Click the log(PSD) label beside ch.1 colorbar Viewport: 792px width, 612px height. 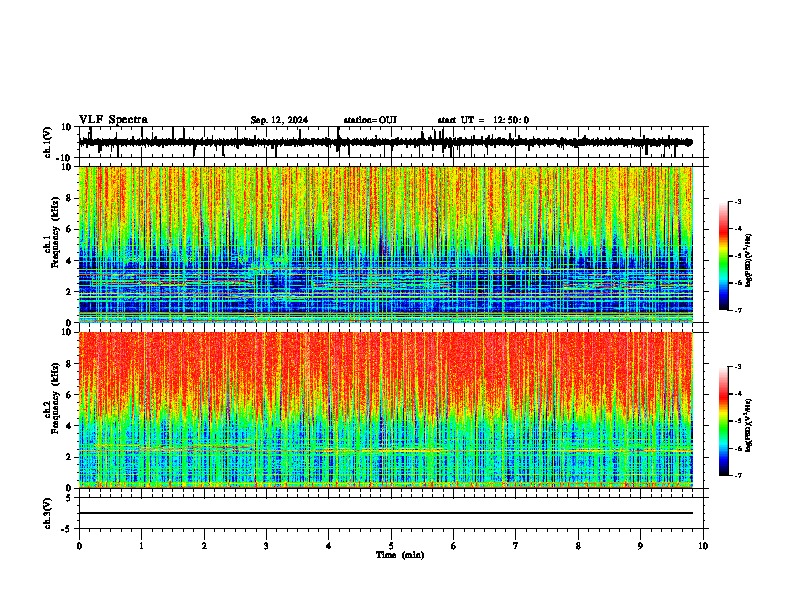tap(749, 260)
